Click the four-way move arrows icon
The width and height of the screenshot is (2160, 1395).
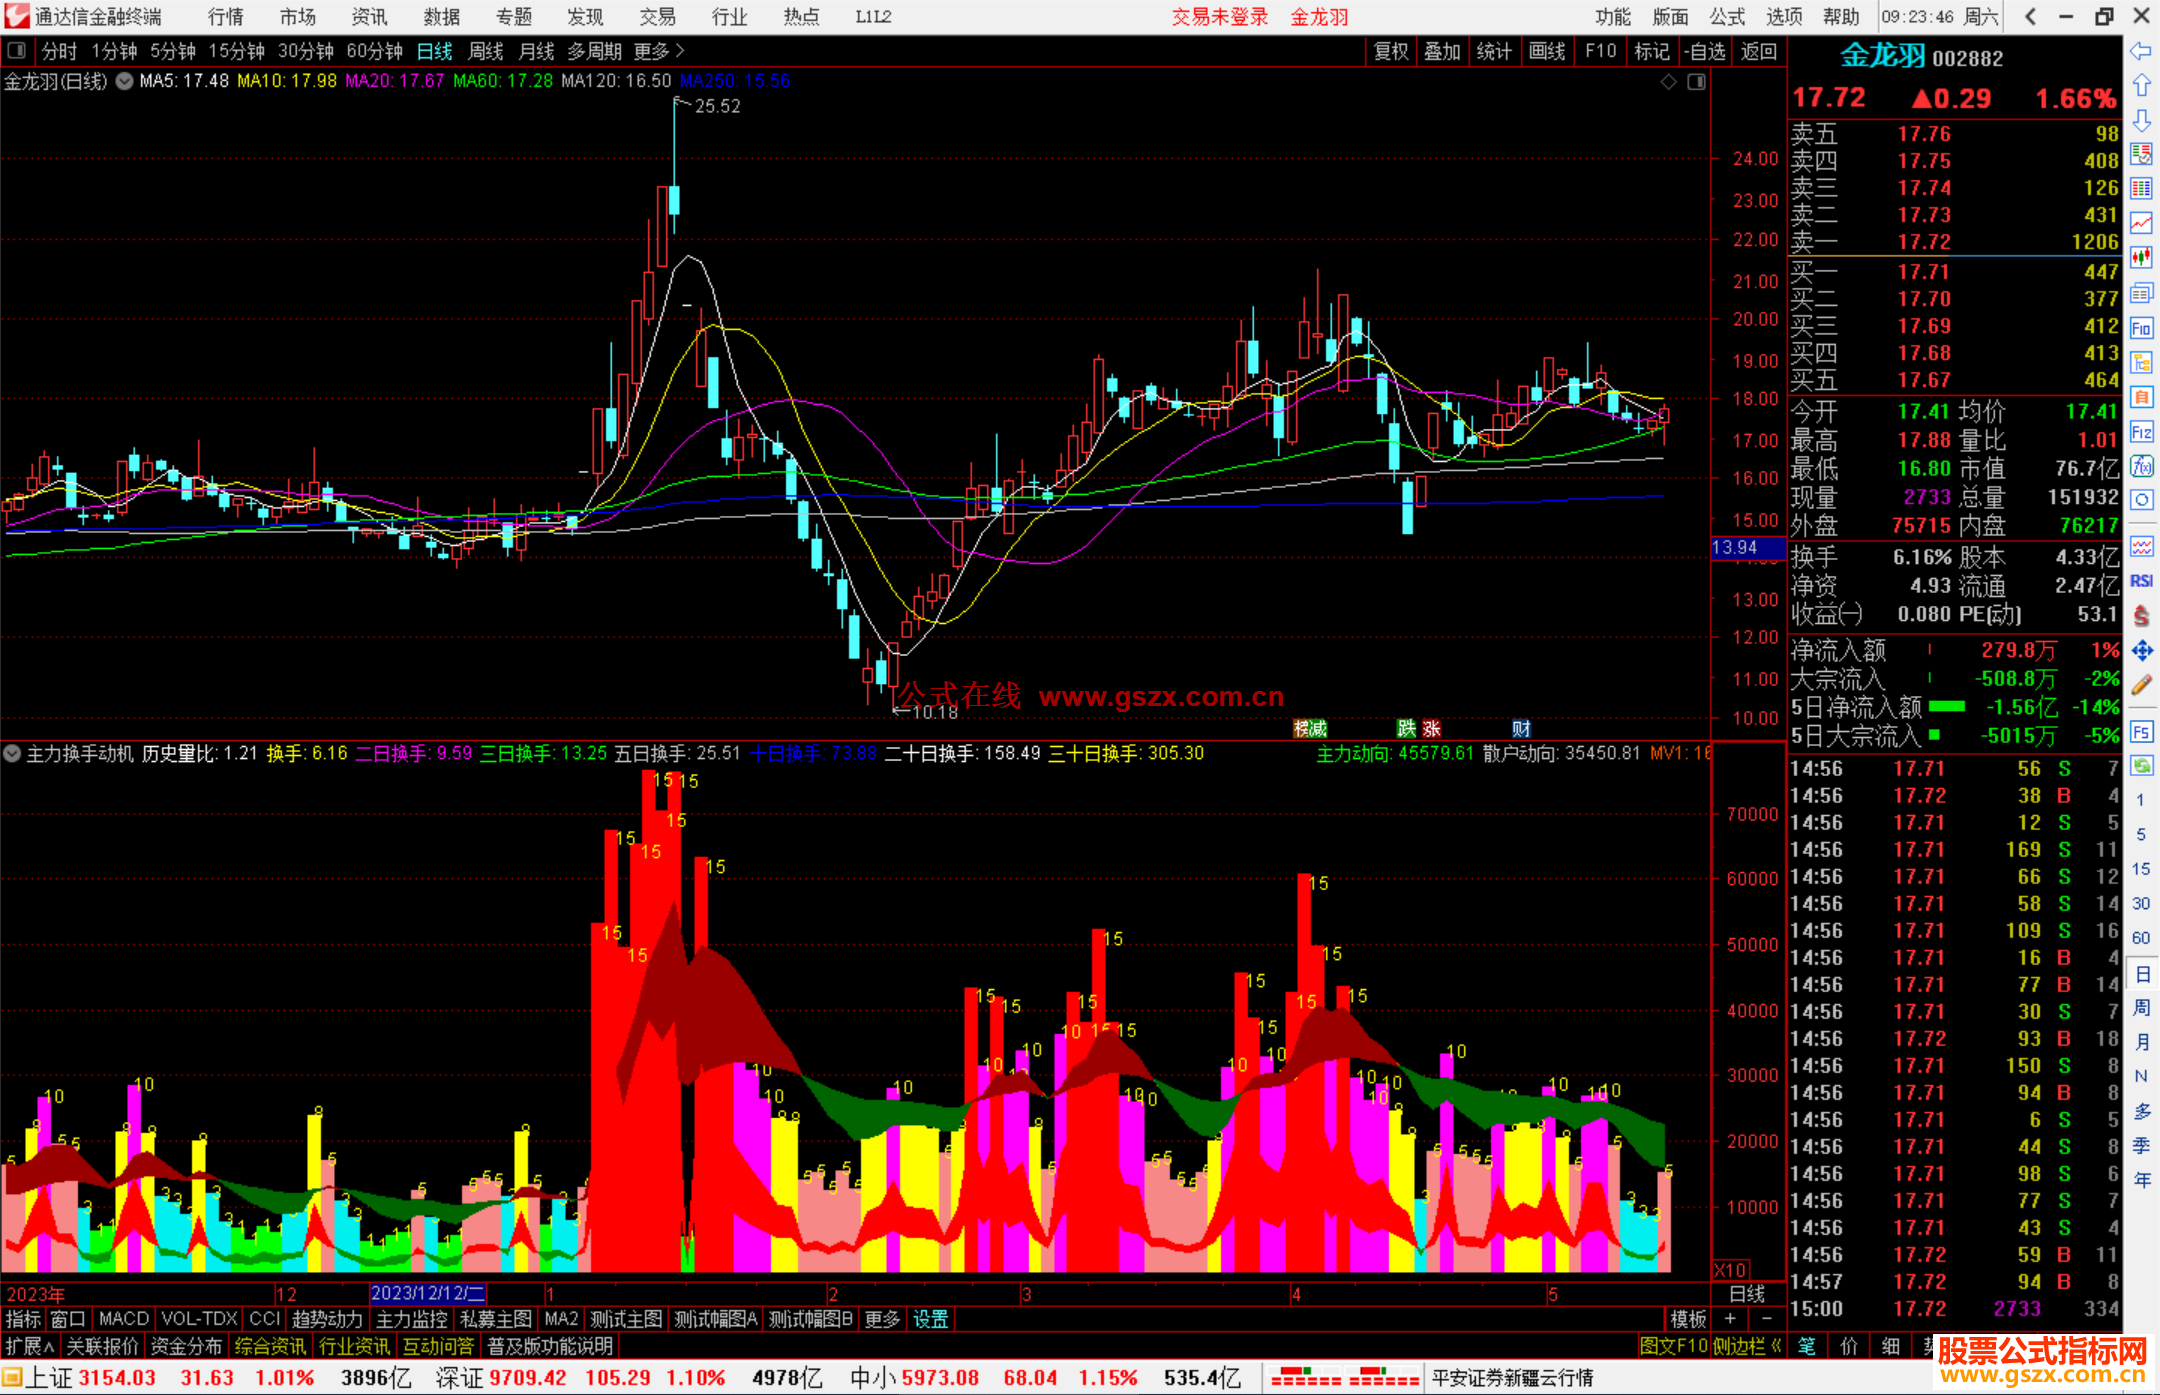[2141, 651]
